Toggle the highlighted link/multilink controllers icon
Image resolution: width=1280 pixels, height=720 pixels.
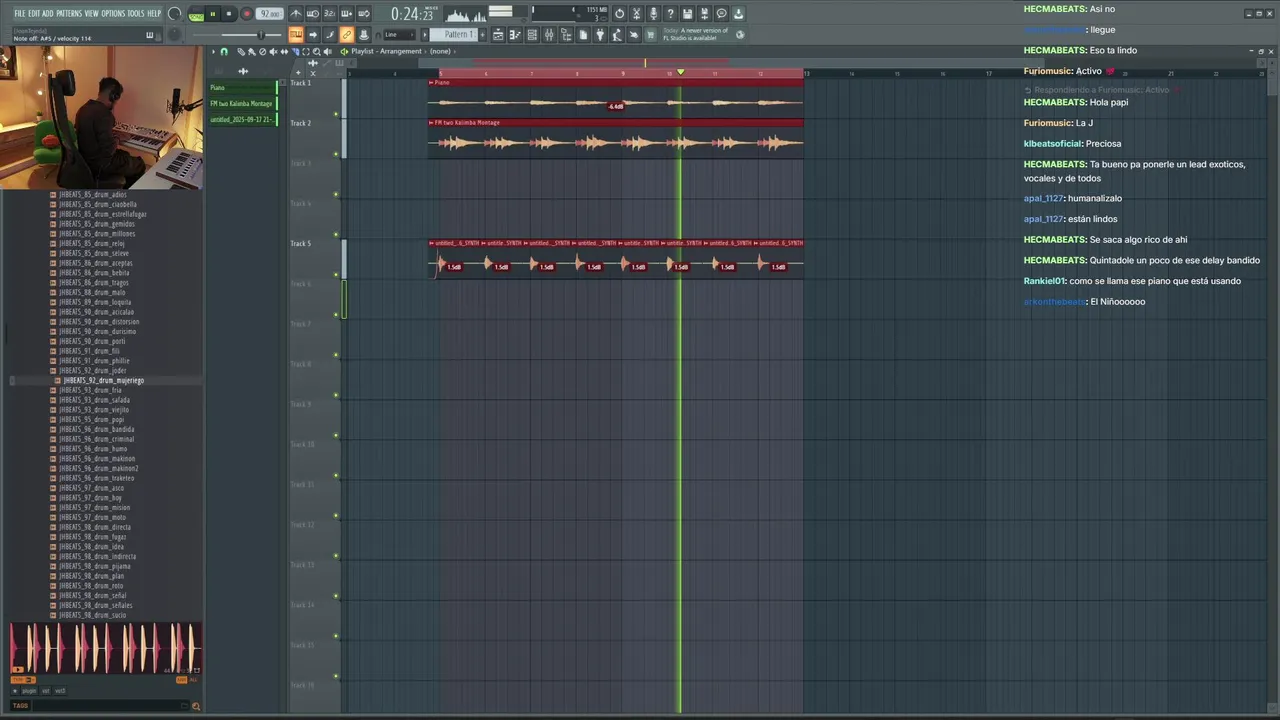coord(347,34)
